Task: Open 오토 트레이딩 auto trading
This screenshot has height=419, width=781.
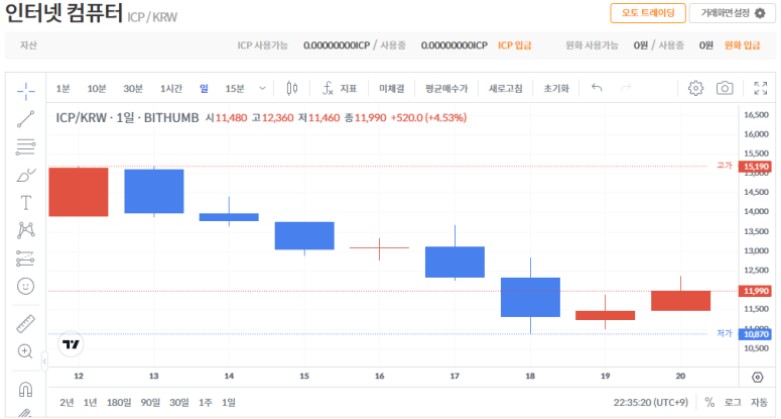Action: [x=648, y=13]
